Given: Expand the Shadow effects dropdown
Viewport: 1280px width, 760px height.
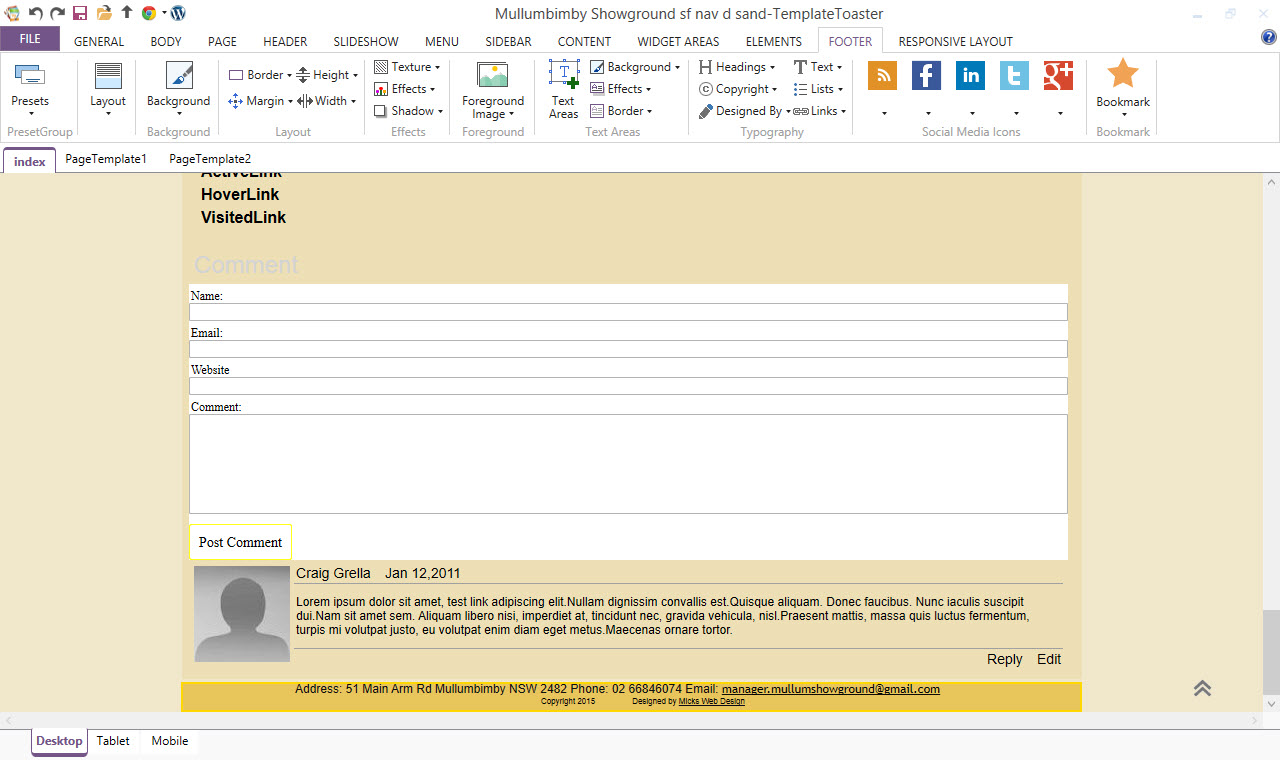Looking at the screenshot, I should (x=409, y=111).
